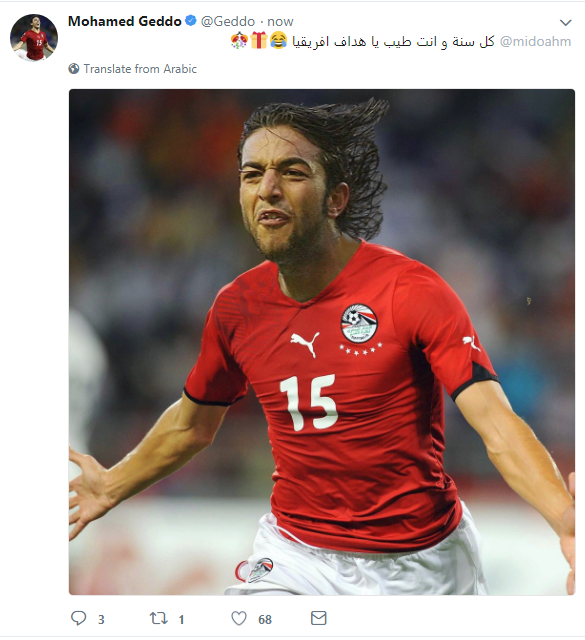Open the tweet options chevron menu

[565, 22]
